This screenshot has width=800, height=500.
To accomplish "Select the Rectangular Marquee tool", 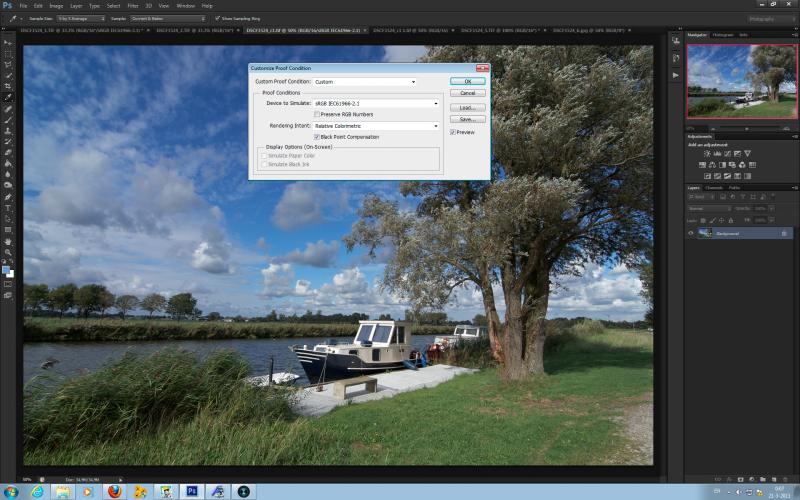I will (8, 54).
